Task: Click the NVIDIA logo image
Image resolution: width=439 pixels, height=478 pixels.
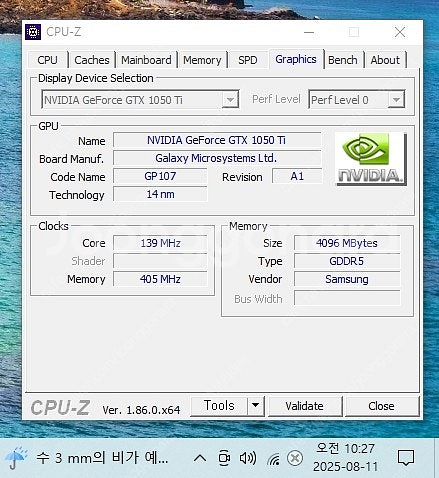Action: (x=370, y=159)
